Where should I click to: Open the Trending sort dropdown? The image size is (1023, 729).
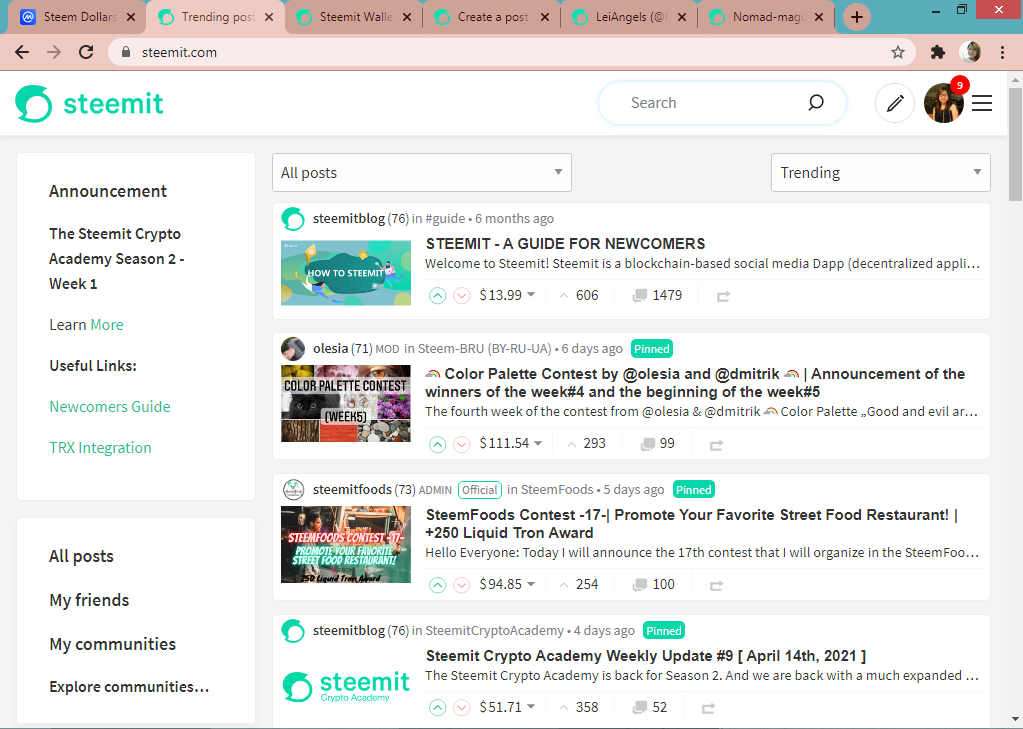pyautogui.click(x=880, y=172)
